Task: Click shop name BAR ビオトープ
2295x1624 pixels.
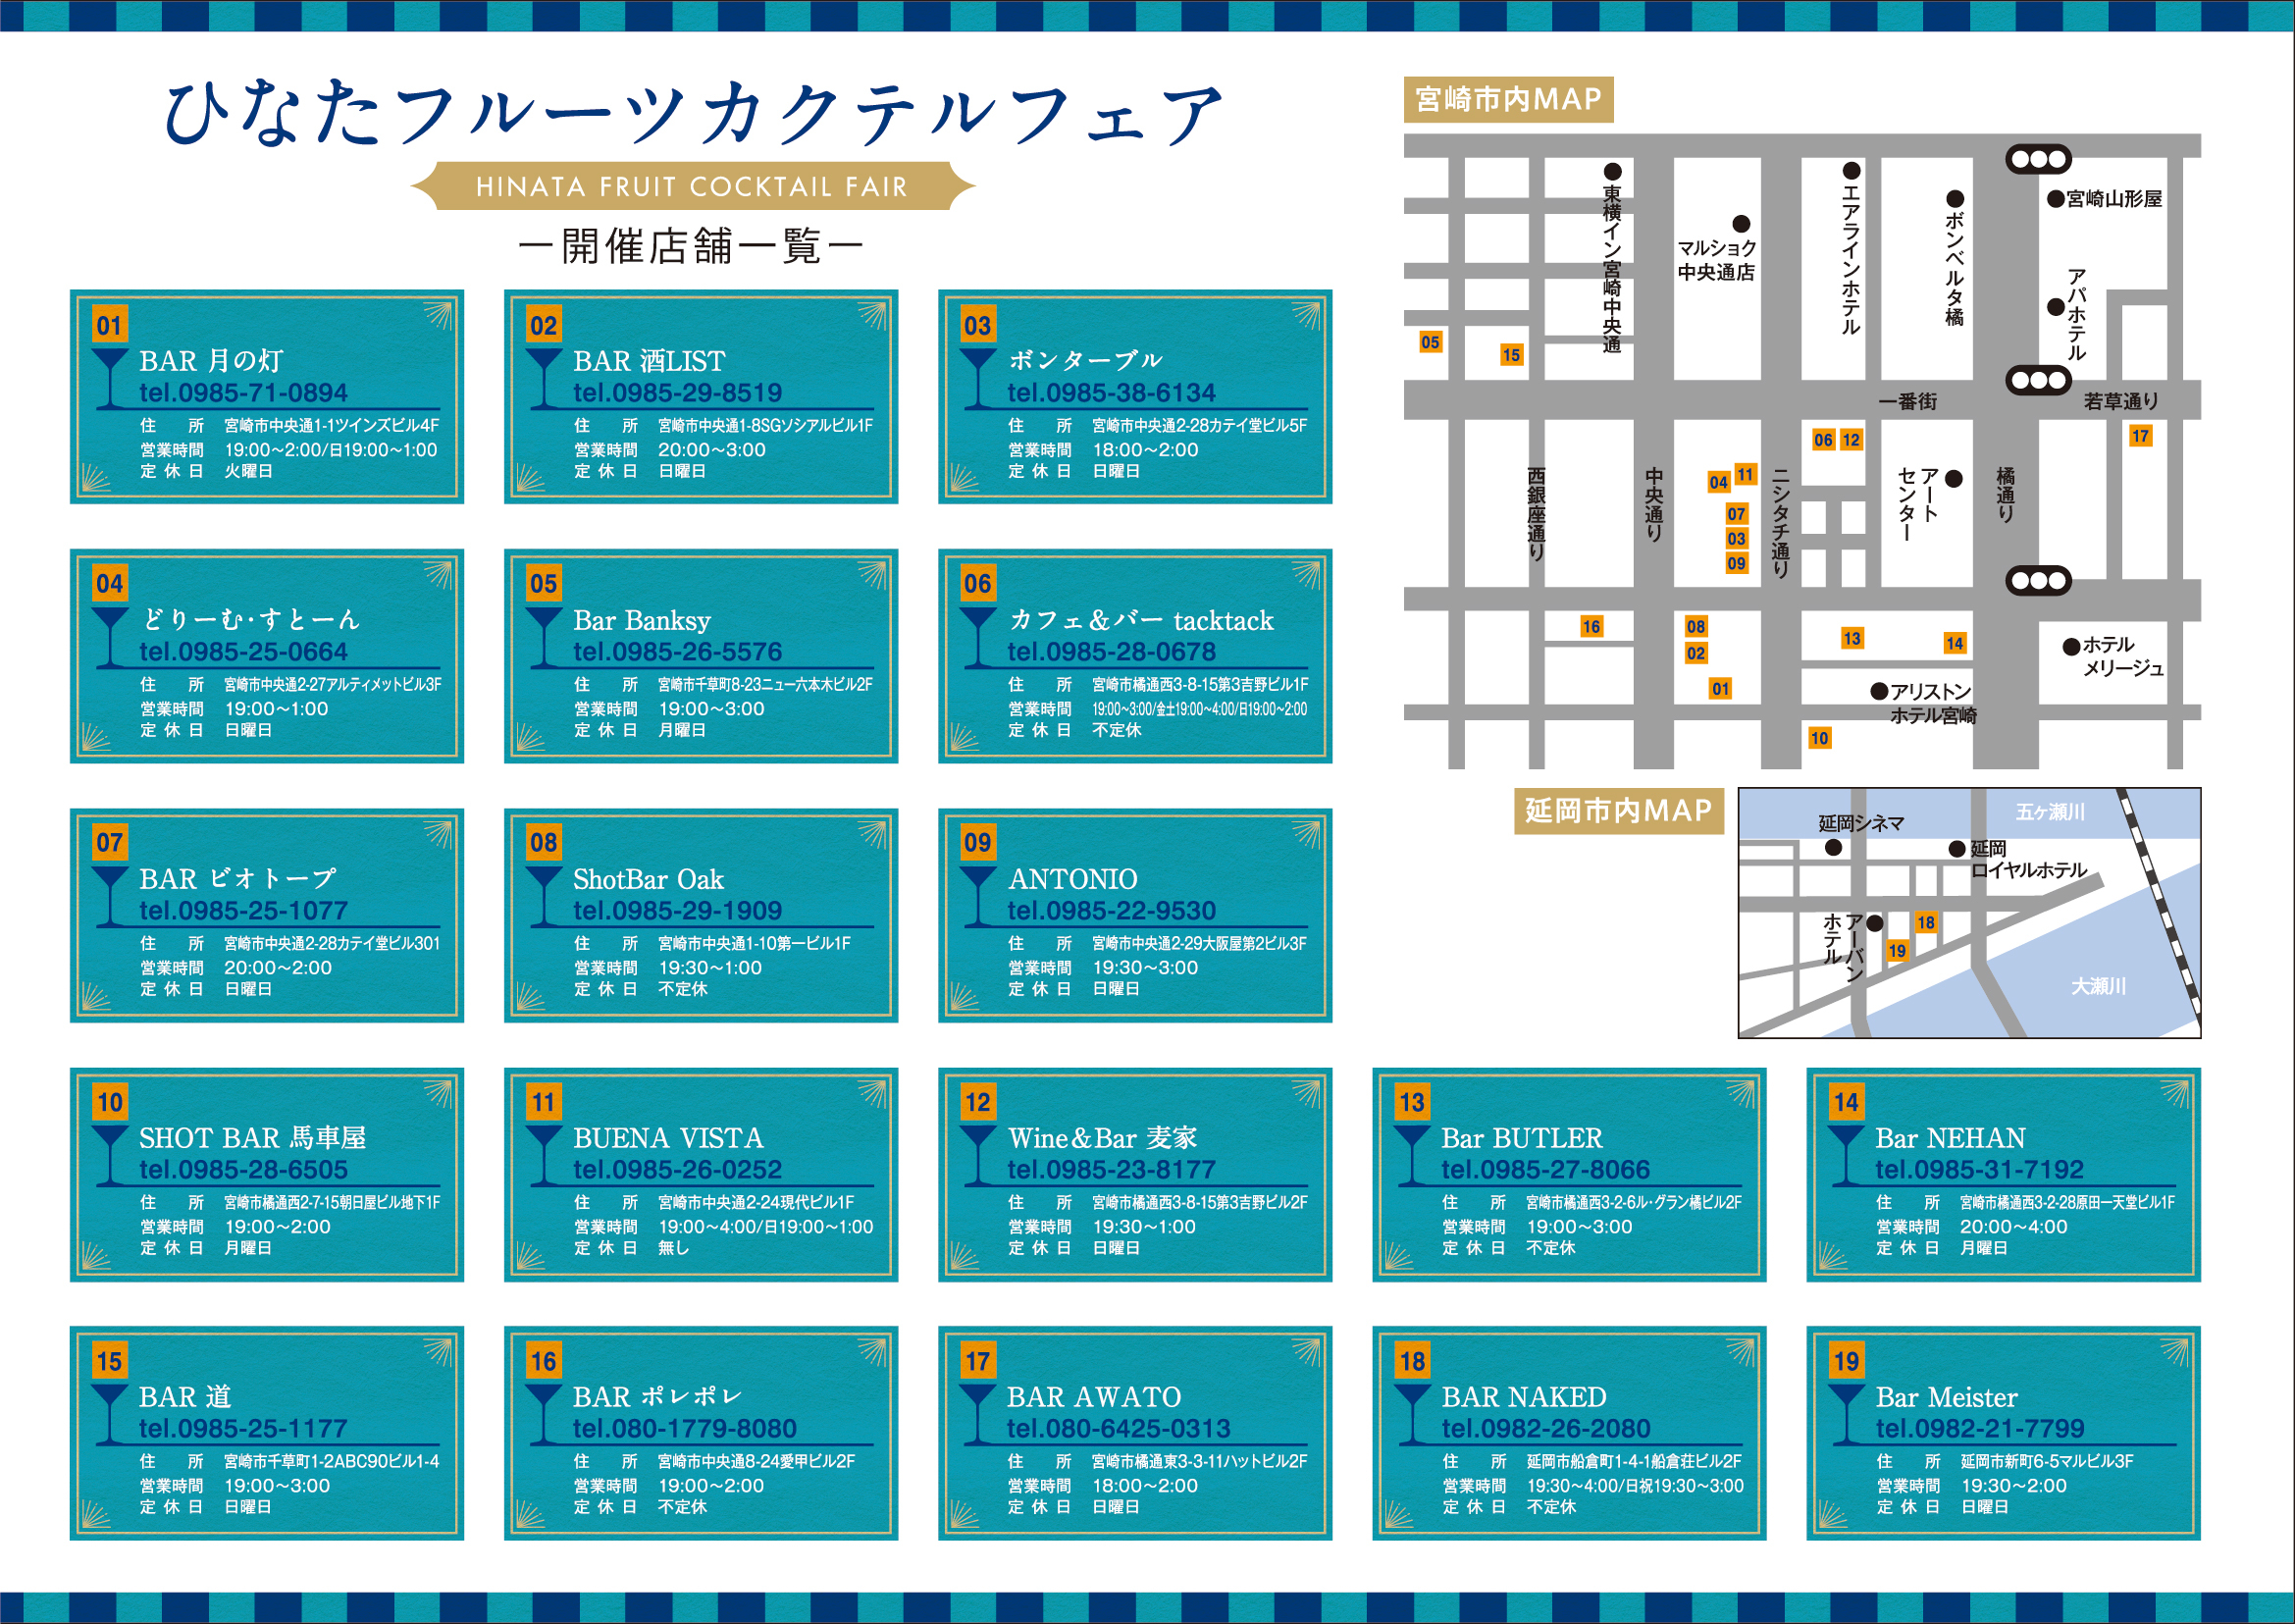Action: pyautogui.click(x=238, y=879)
